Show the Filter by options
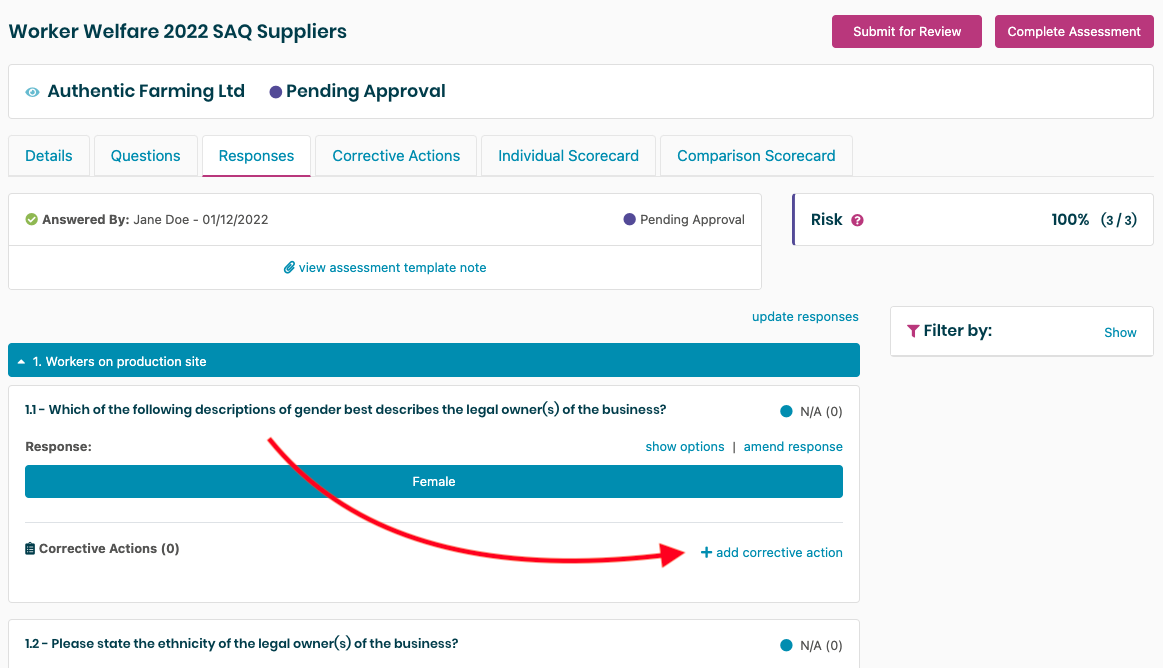Viewport: 1163px width, 668px height. (x=1120, y=333)
